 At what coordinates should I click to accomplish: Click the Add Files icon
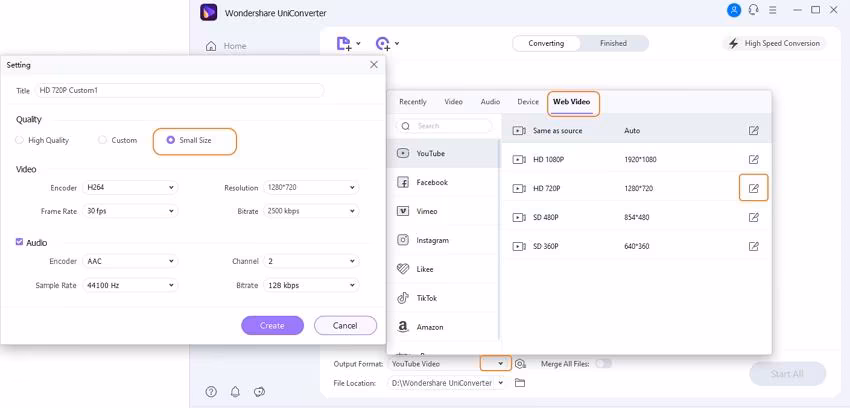coord(344,44)
